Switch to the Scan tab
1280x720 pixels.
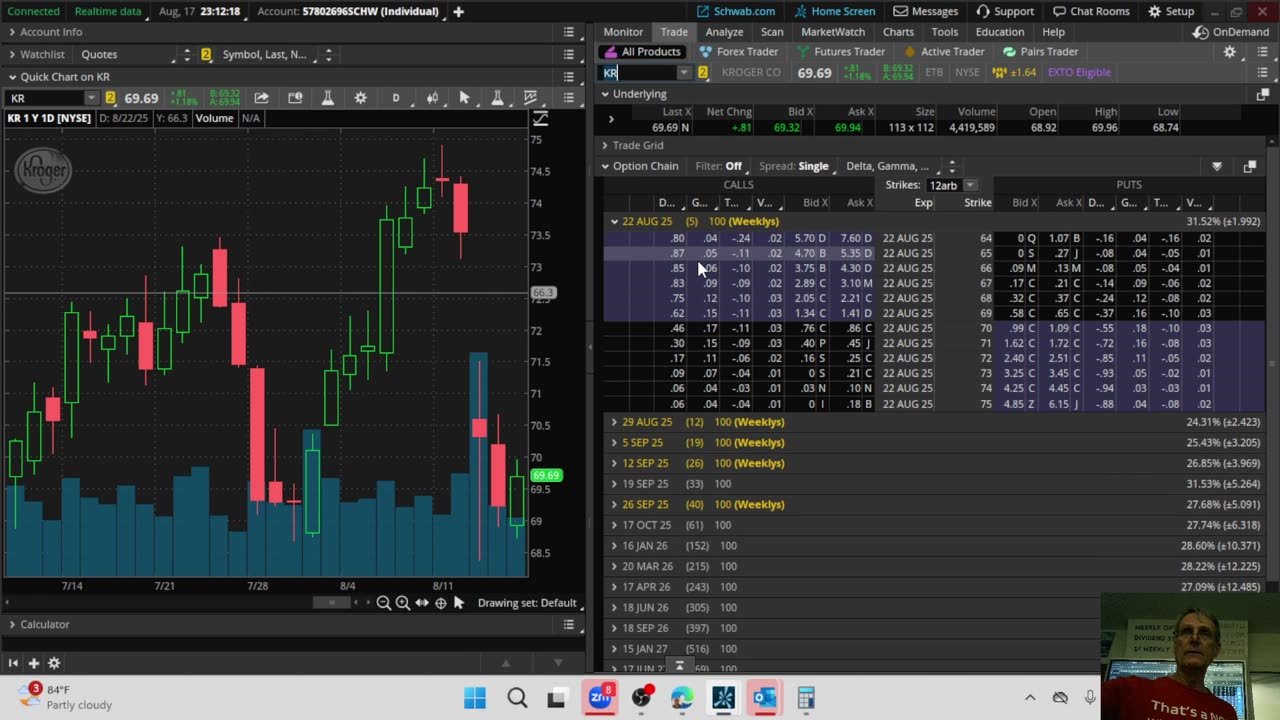(772, 32)
